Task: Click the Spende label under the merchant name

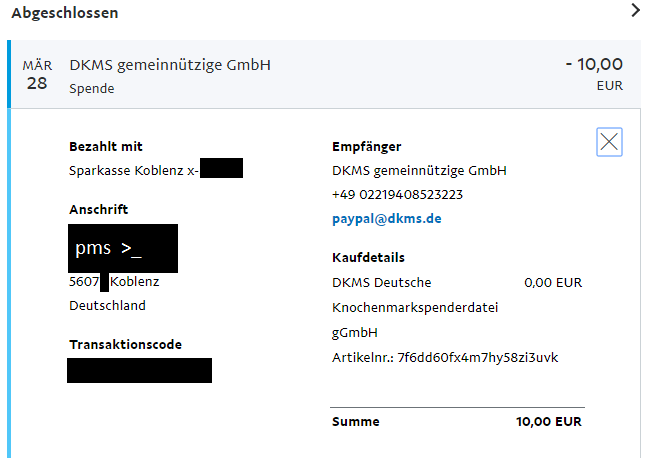Action: click(x=91, y=89)
